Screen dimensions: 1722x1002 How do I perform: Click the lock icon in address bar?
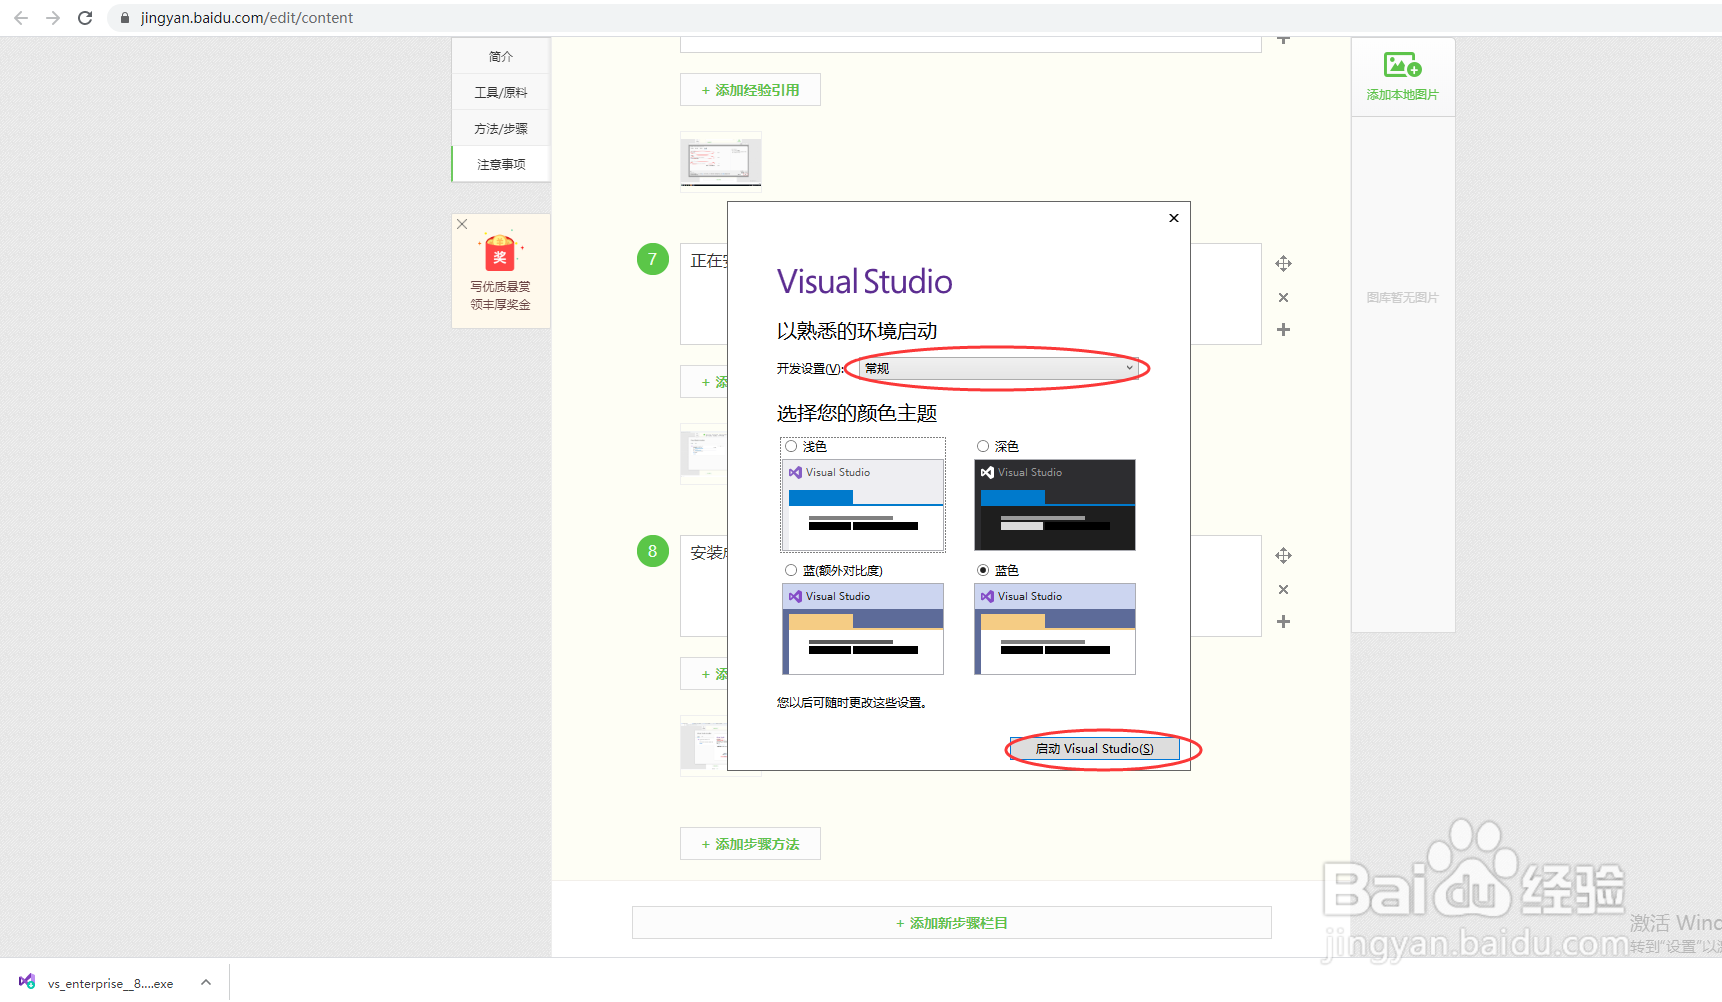click(x=125, y=18)
